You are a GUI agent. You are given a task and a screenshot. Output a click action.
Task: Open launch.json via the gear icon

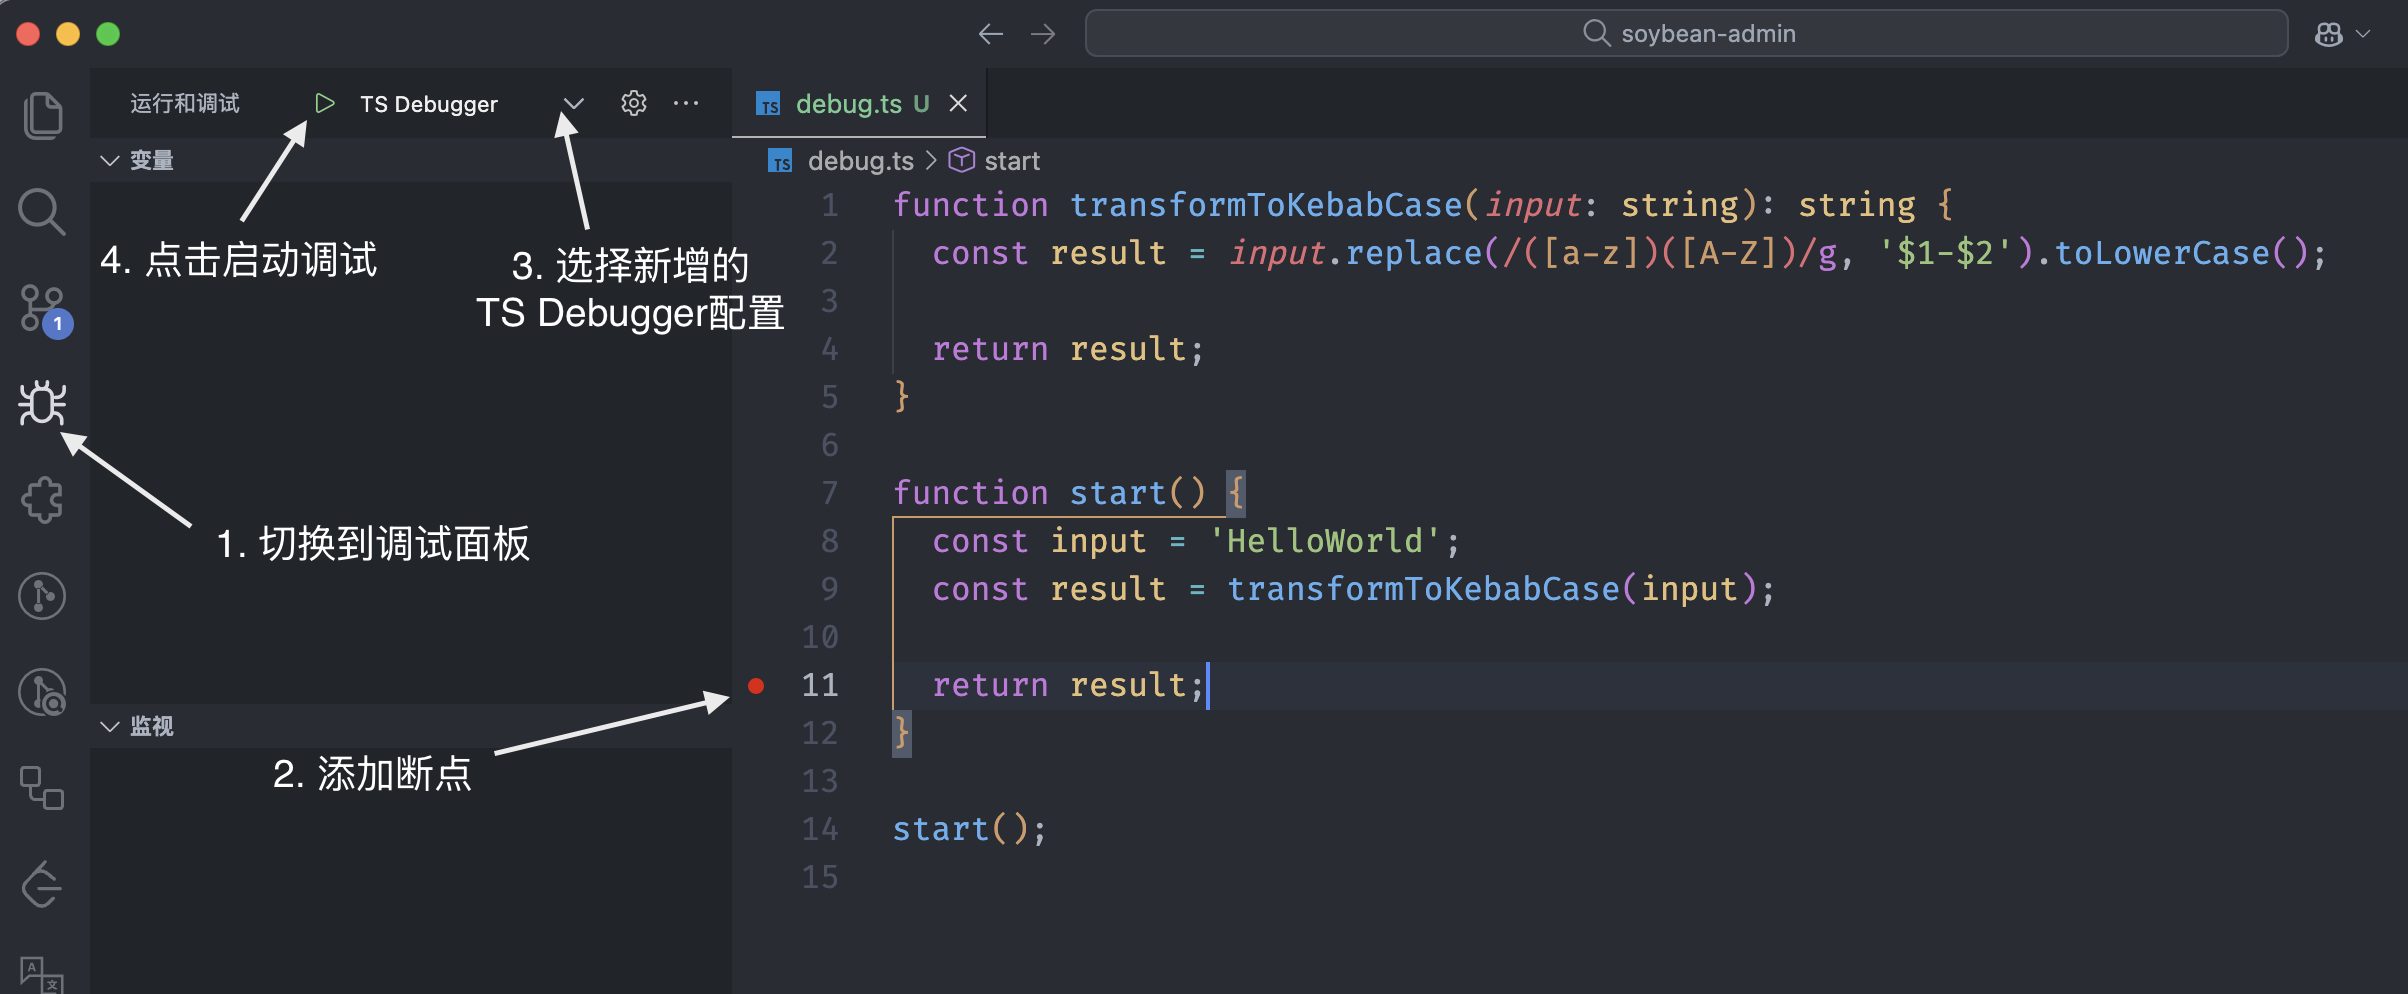click(634, 103)
